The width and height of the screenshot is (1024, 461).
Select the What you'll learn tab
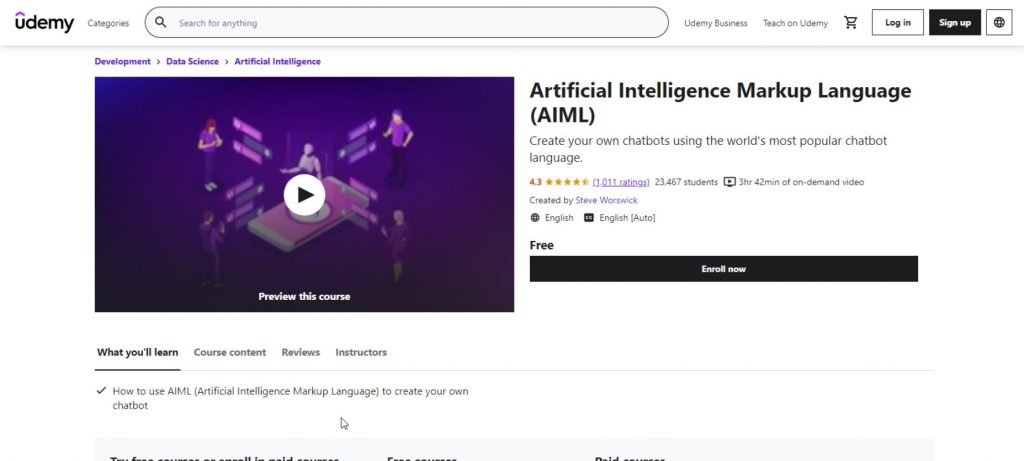click(x=137, y=353)
